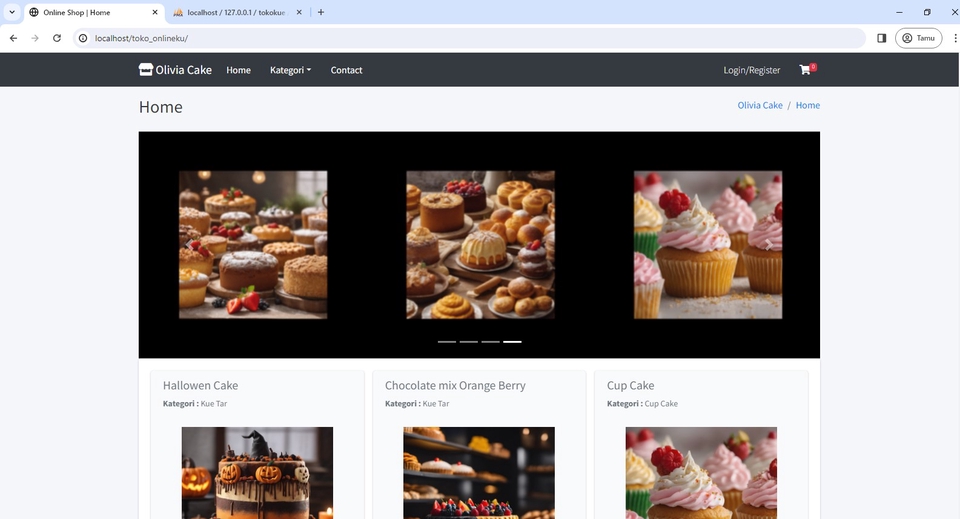The image size is (960, 519).
Task: Open Chrome three-dot menu
Action: (x=954, y=38)
